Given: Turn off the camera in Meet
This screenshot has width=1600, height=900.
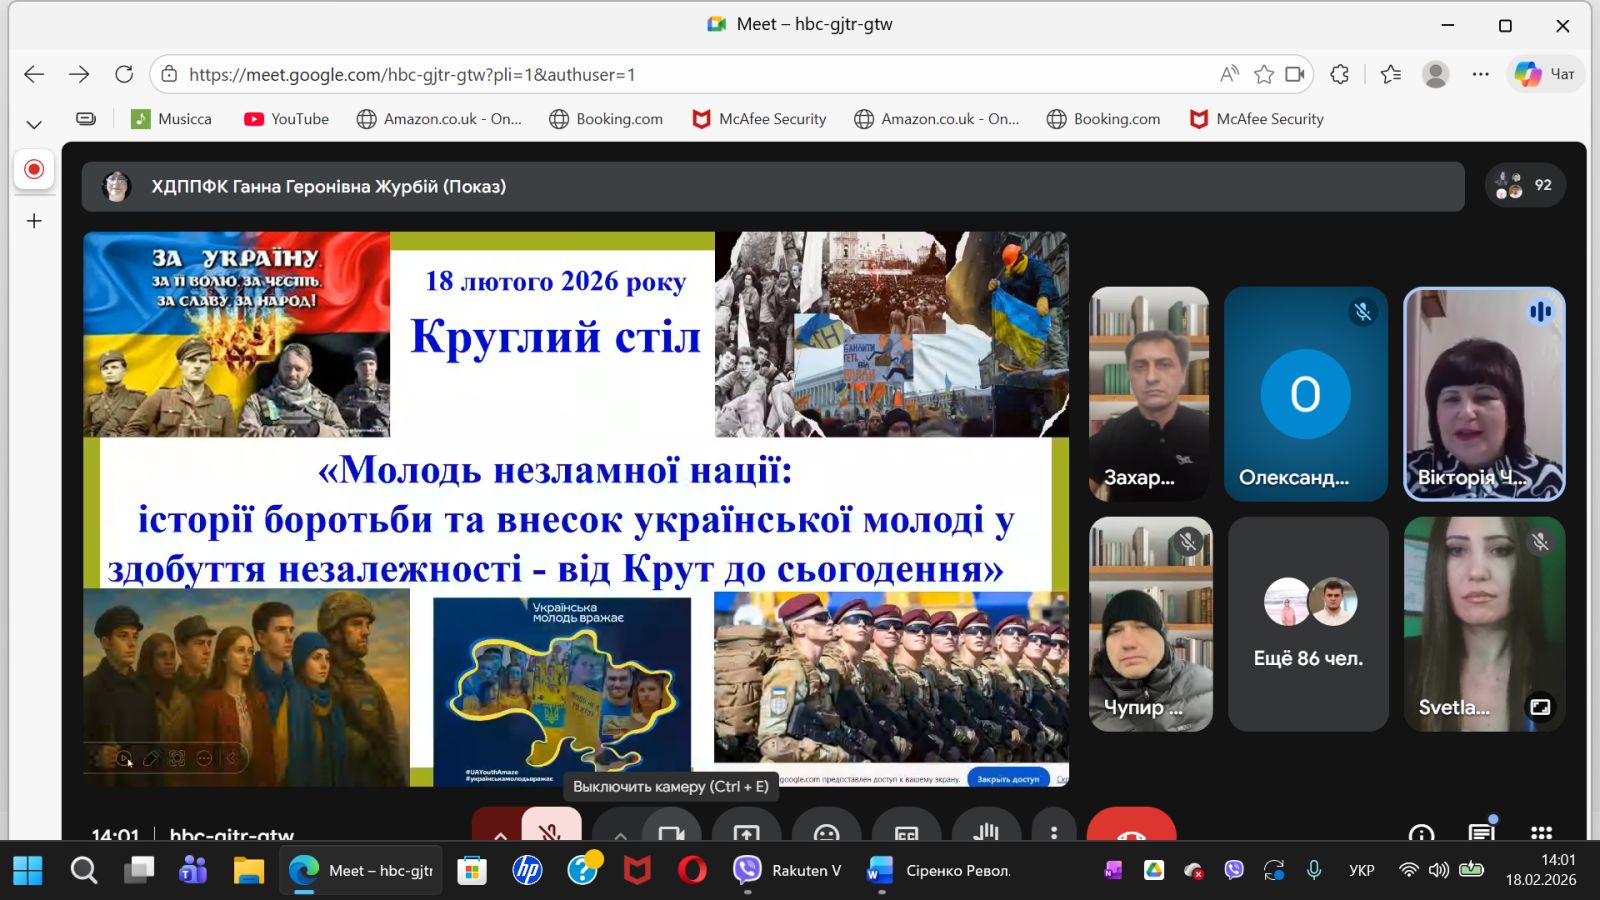Looking at the screenshot, I should 670,832.
